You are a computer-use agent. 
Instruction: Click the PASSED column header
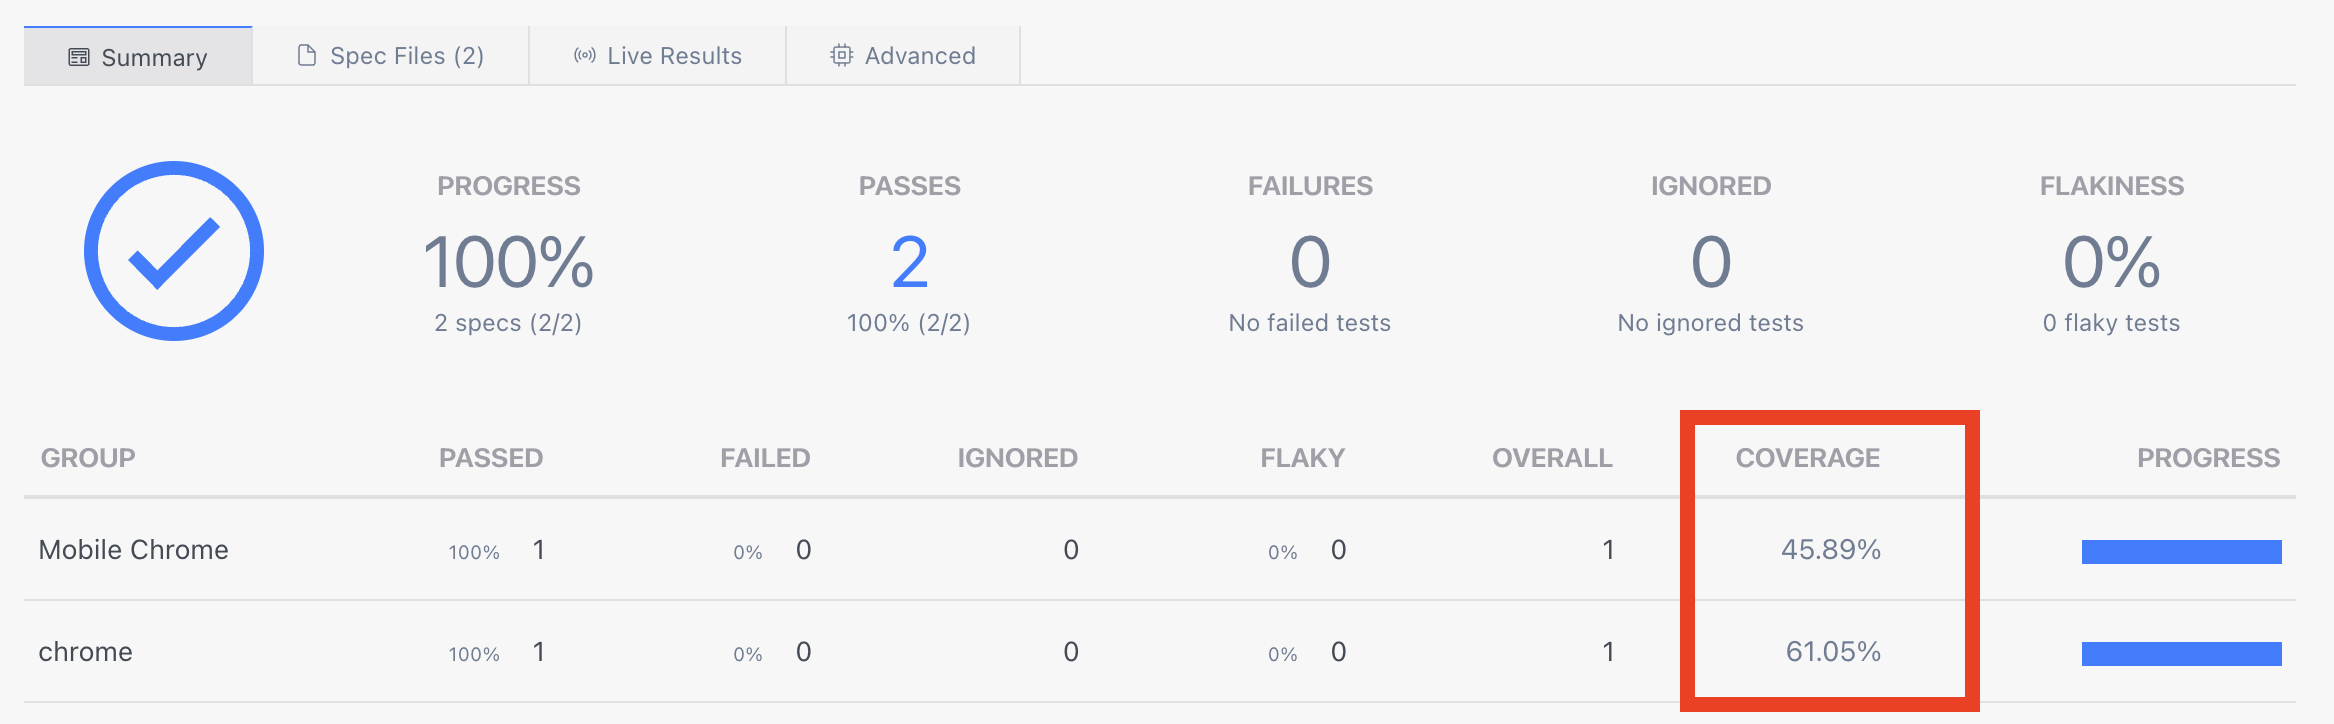[491, 458]
